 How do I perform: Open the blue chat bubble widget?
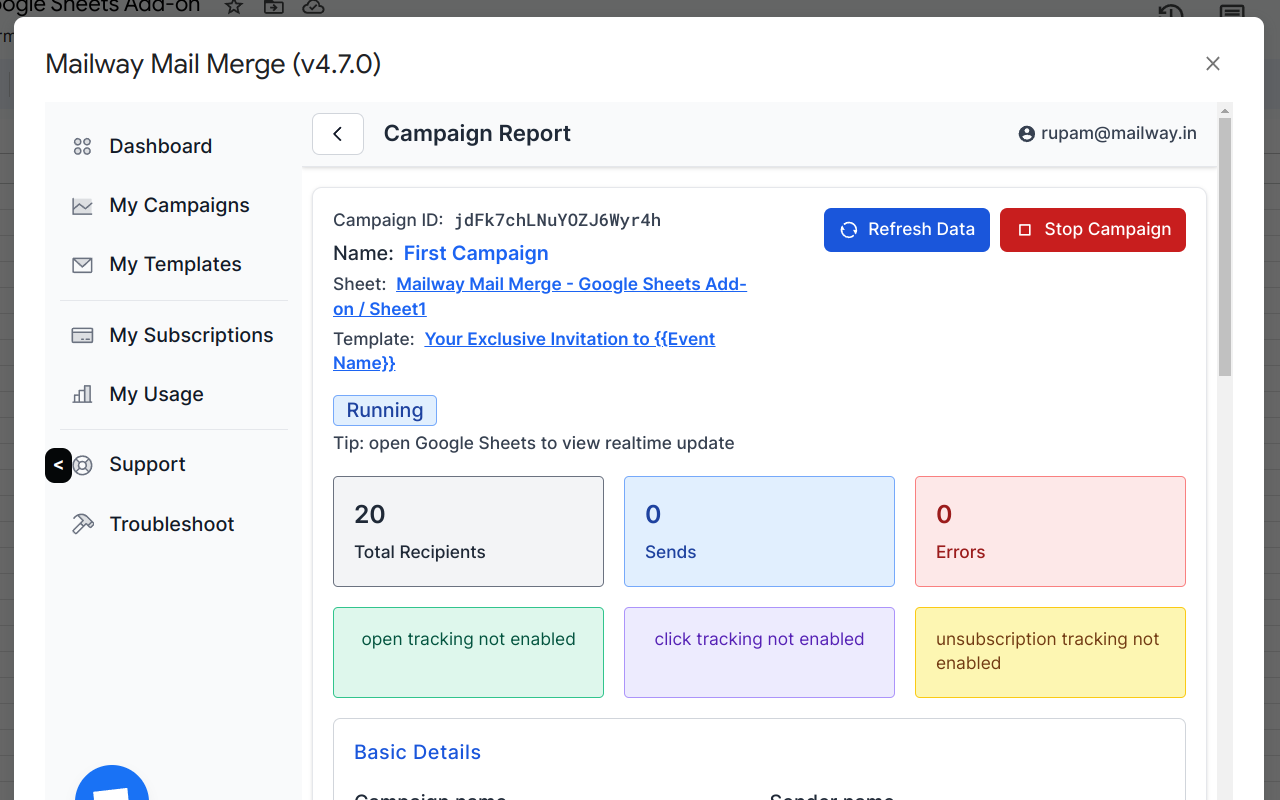(x=112, y=783)
